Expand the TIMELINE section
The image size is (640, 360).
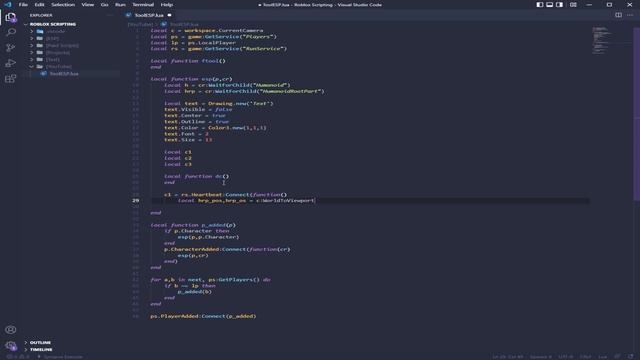pos(38,349)
